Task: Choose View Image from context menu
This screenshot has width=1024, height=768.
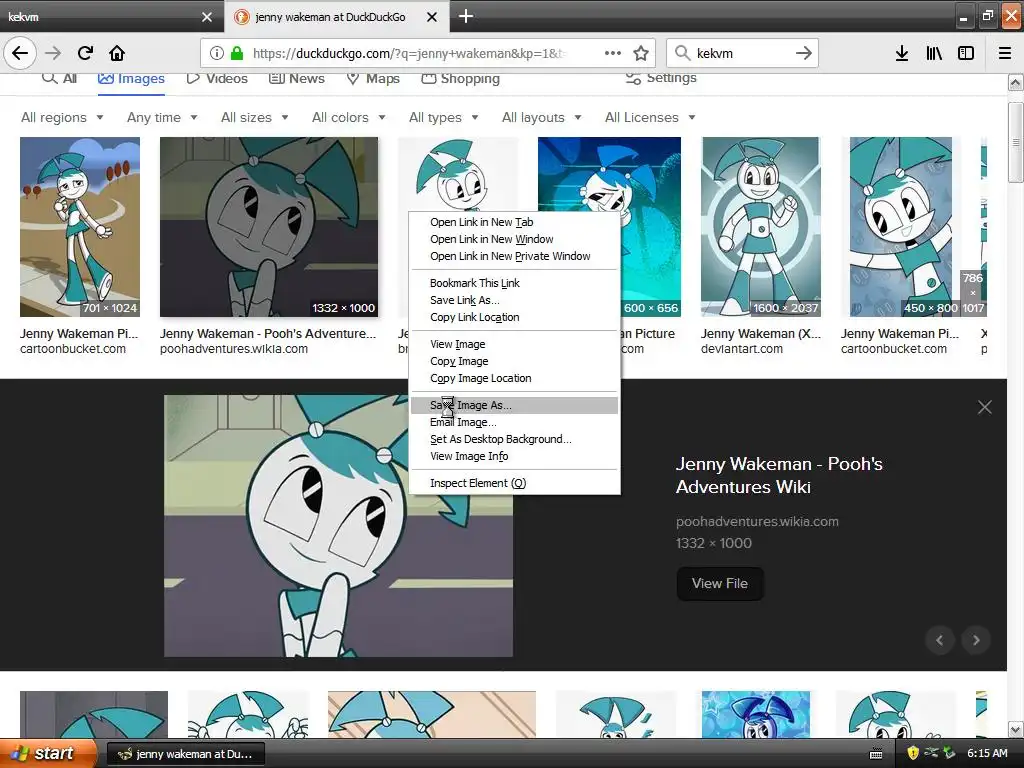Action: tap(514, 344)
